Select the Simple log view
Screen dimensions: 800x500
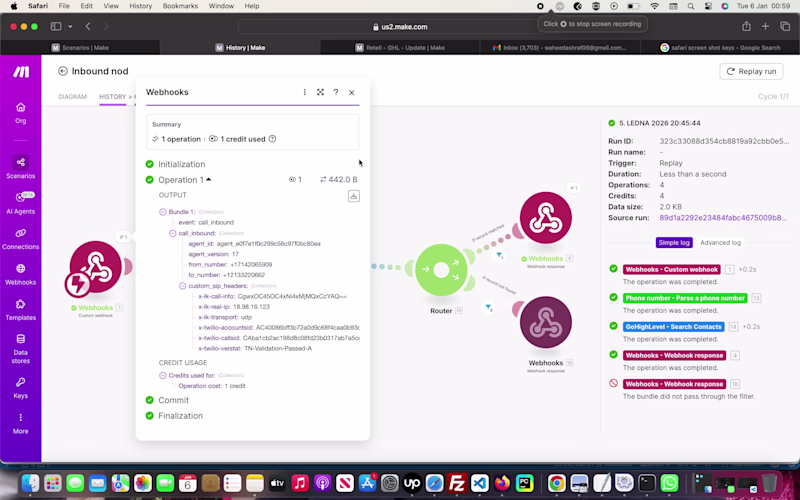673,243
